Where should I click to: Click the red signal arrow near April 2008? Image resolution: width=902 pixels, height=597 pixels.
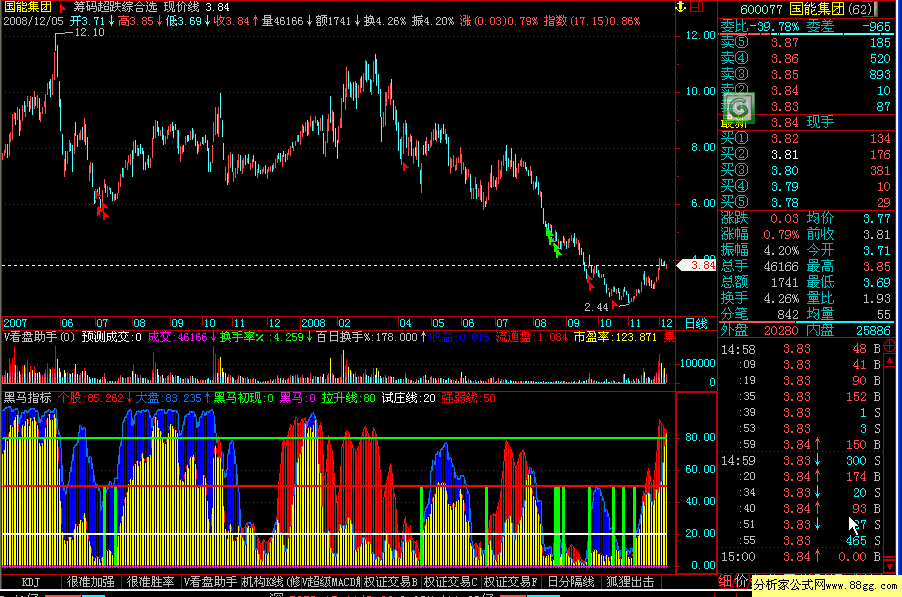(405, 166)
